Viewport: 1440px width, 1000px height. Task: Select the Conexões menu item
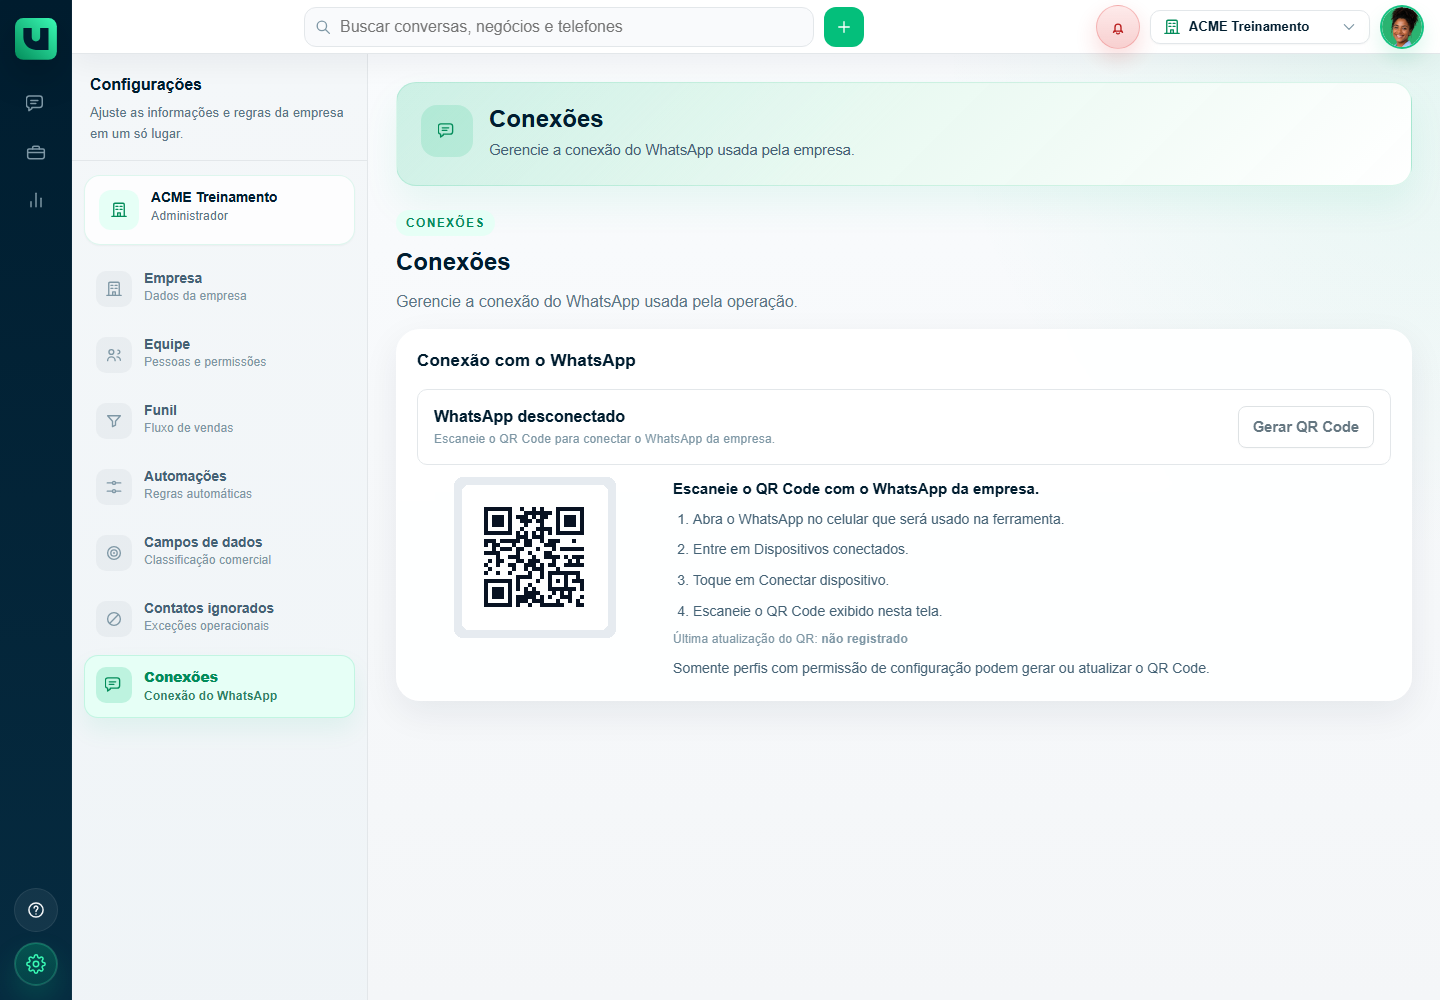[219, 686]
